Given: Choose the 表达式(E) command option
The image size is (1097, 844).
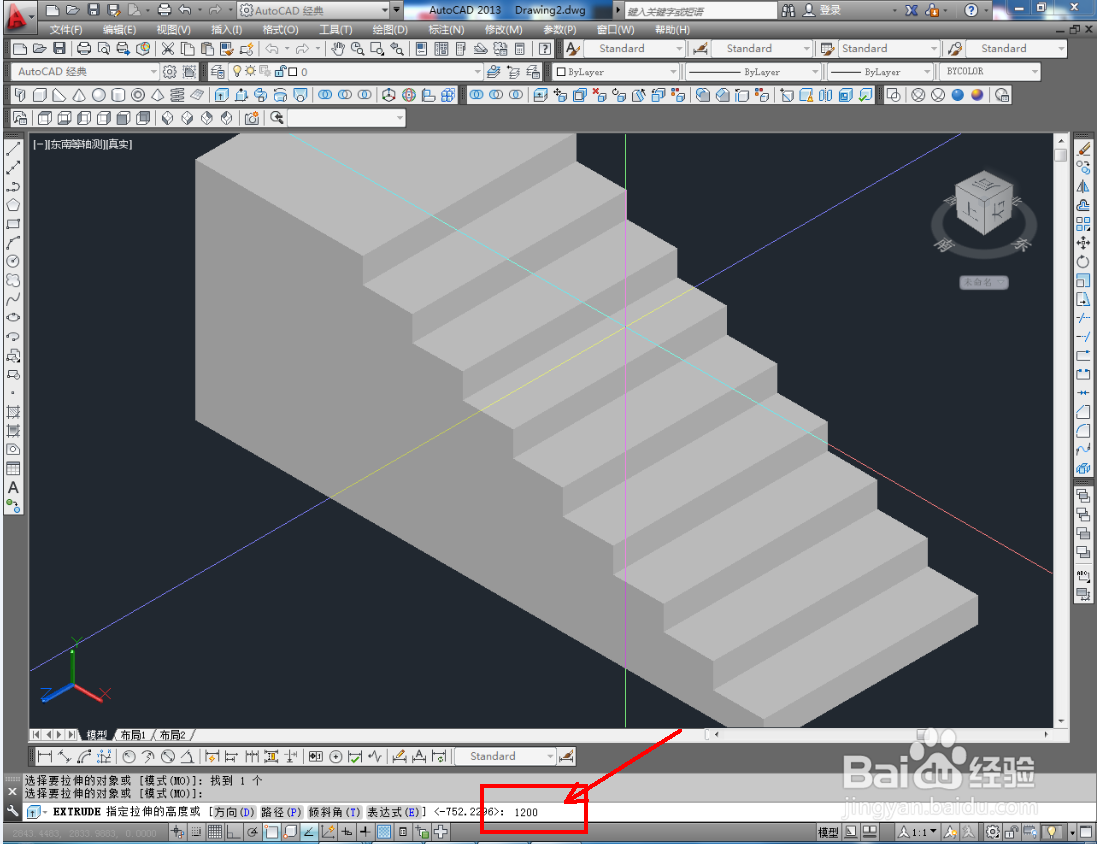Looking at the screenshot, I should [393, 812].
